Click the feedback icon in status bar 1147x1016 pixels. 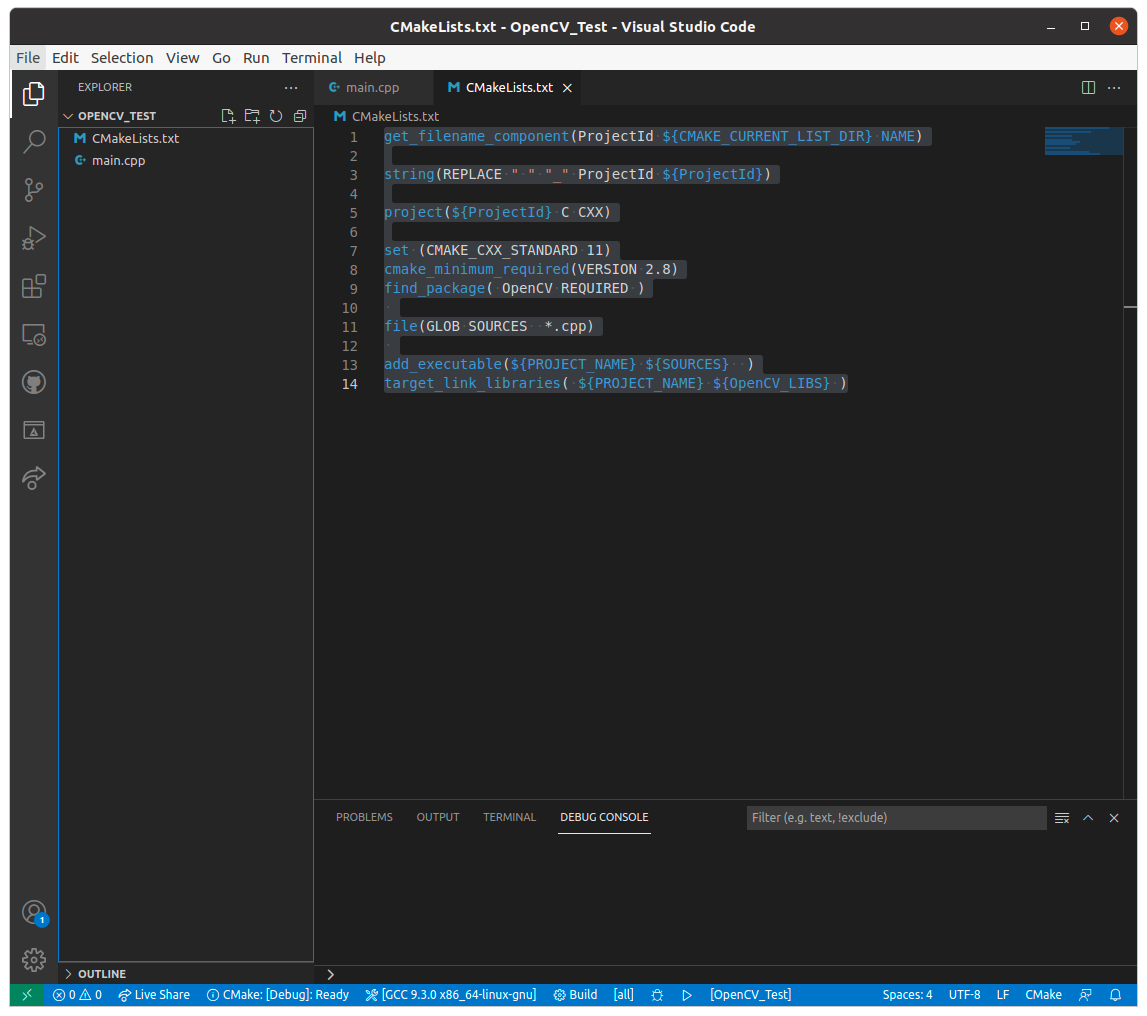[x=1086, y=995]
